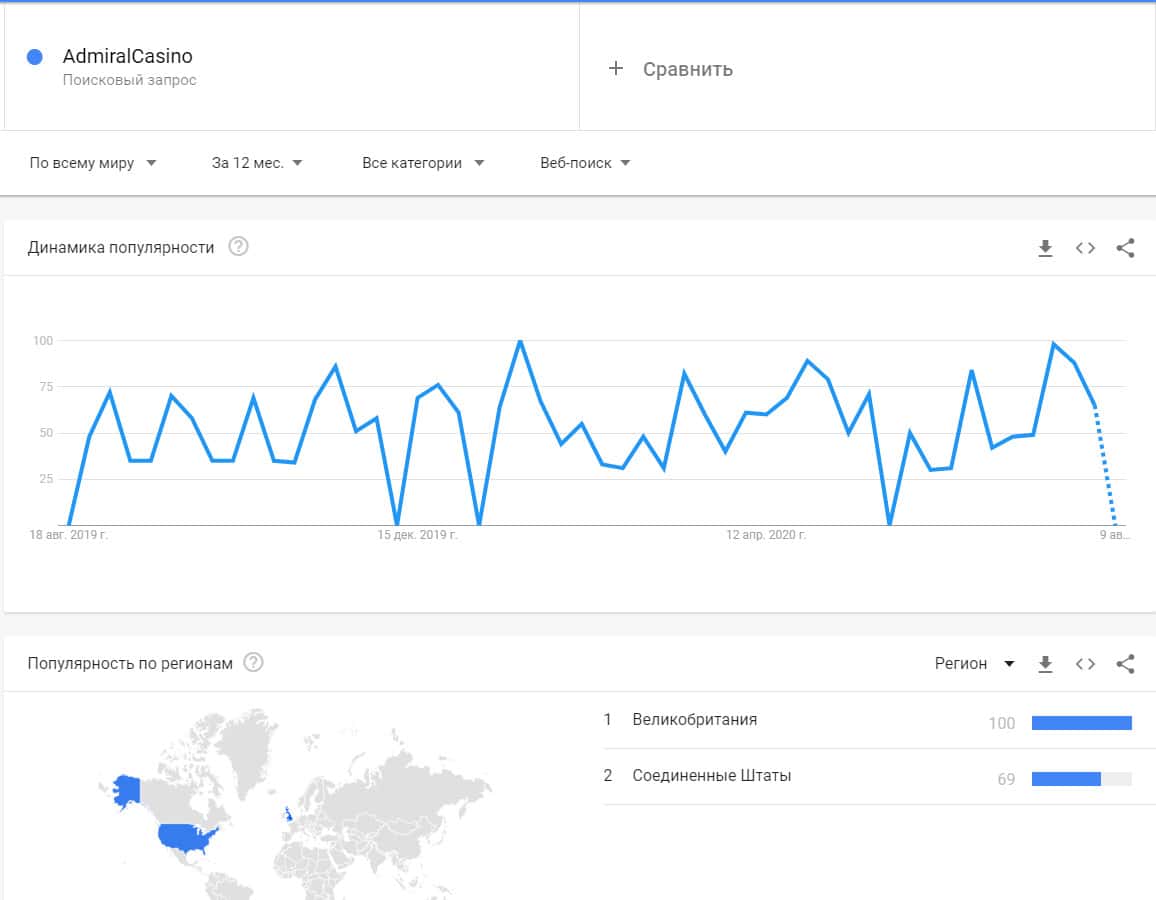Click the AdmiralCasino search term field
1156x900 pixels.
pyautogui.click(x=128, y=57)
